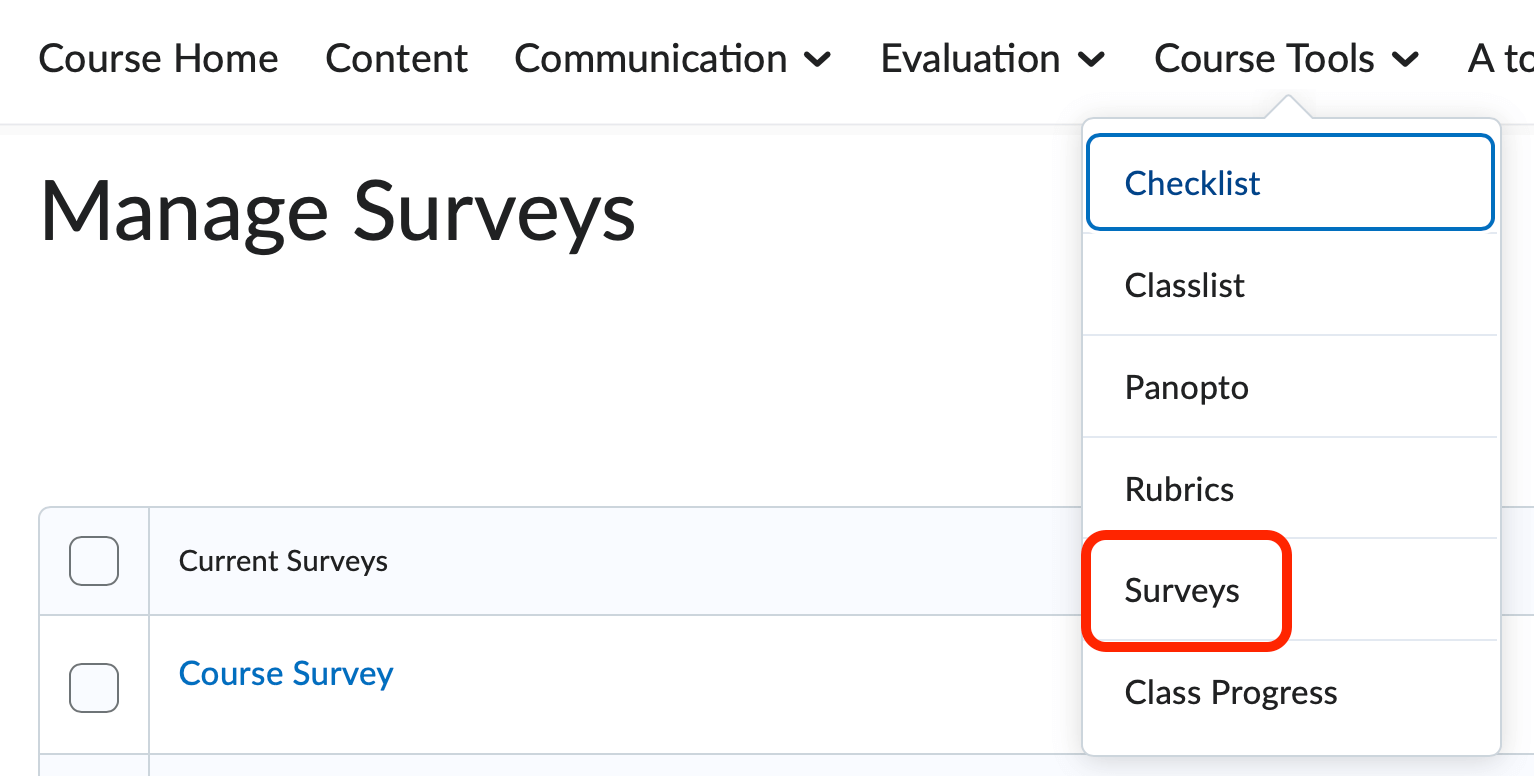Click the Evaluation menu label
The image size is (1534, 776).
[968, 59]
